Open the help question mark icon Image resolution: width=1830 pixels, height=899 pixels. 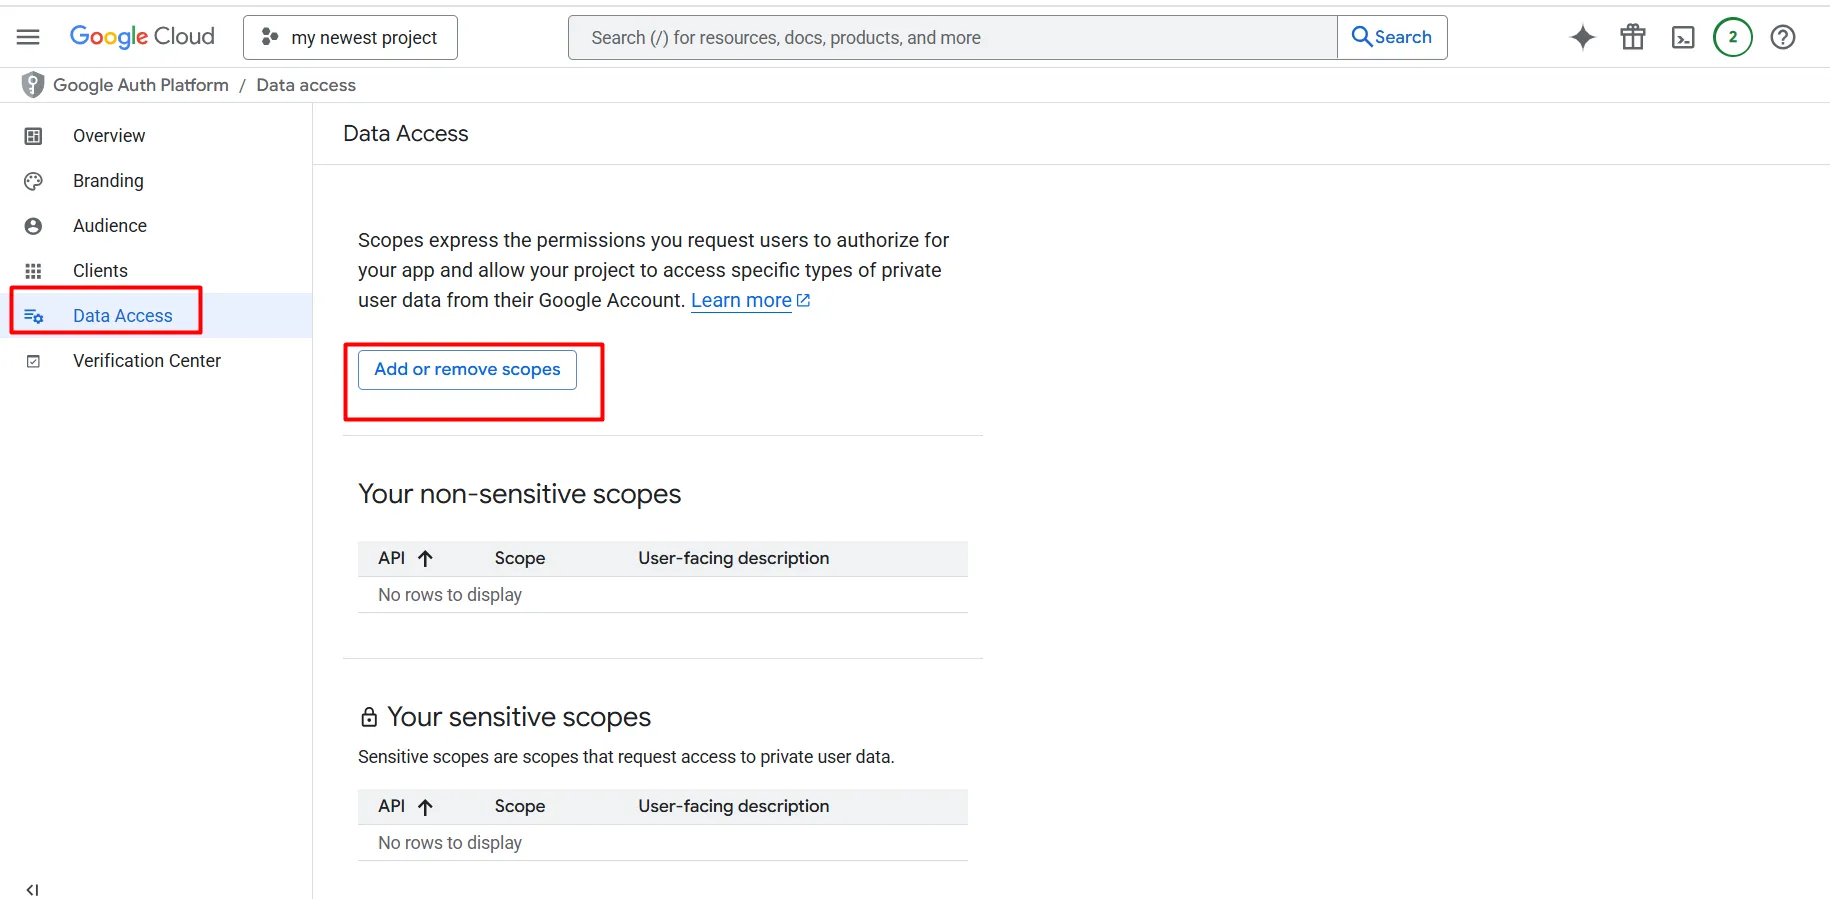1783,37
